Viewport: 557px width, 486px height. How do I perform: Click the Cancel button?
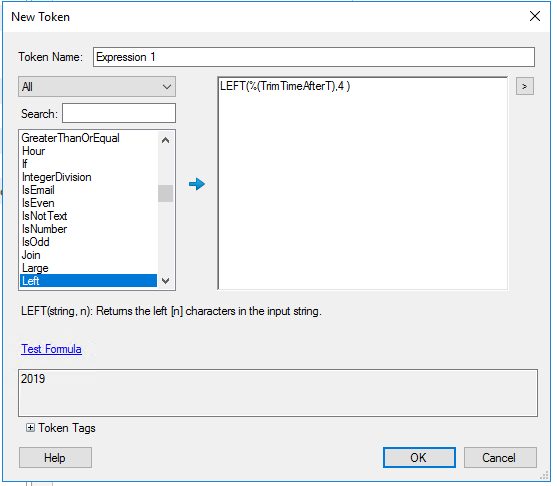click(500, 458)
